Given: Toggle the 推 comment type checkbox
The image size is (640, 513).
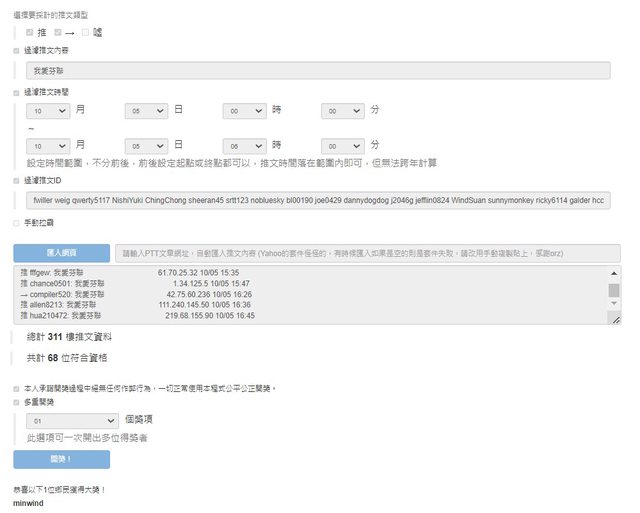Looking at the screenshot, I should click(30, 32).
